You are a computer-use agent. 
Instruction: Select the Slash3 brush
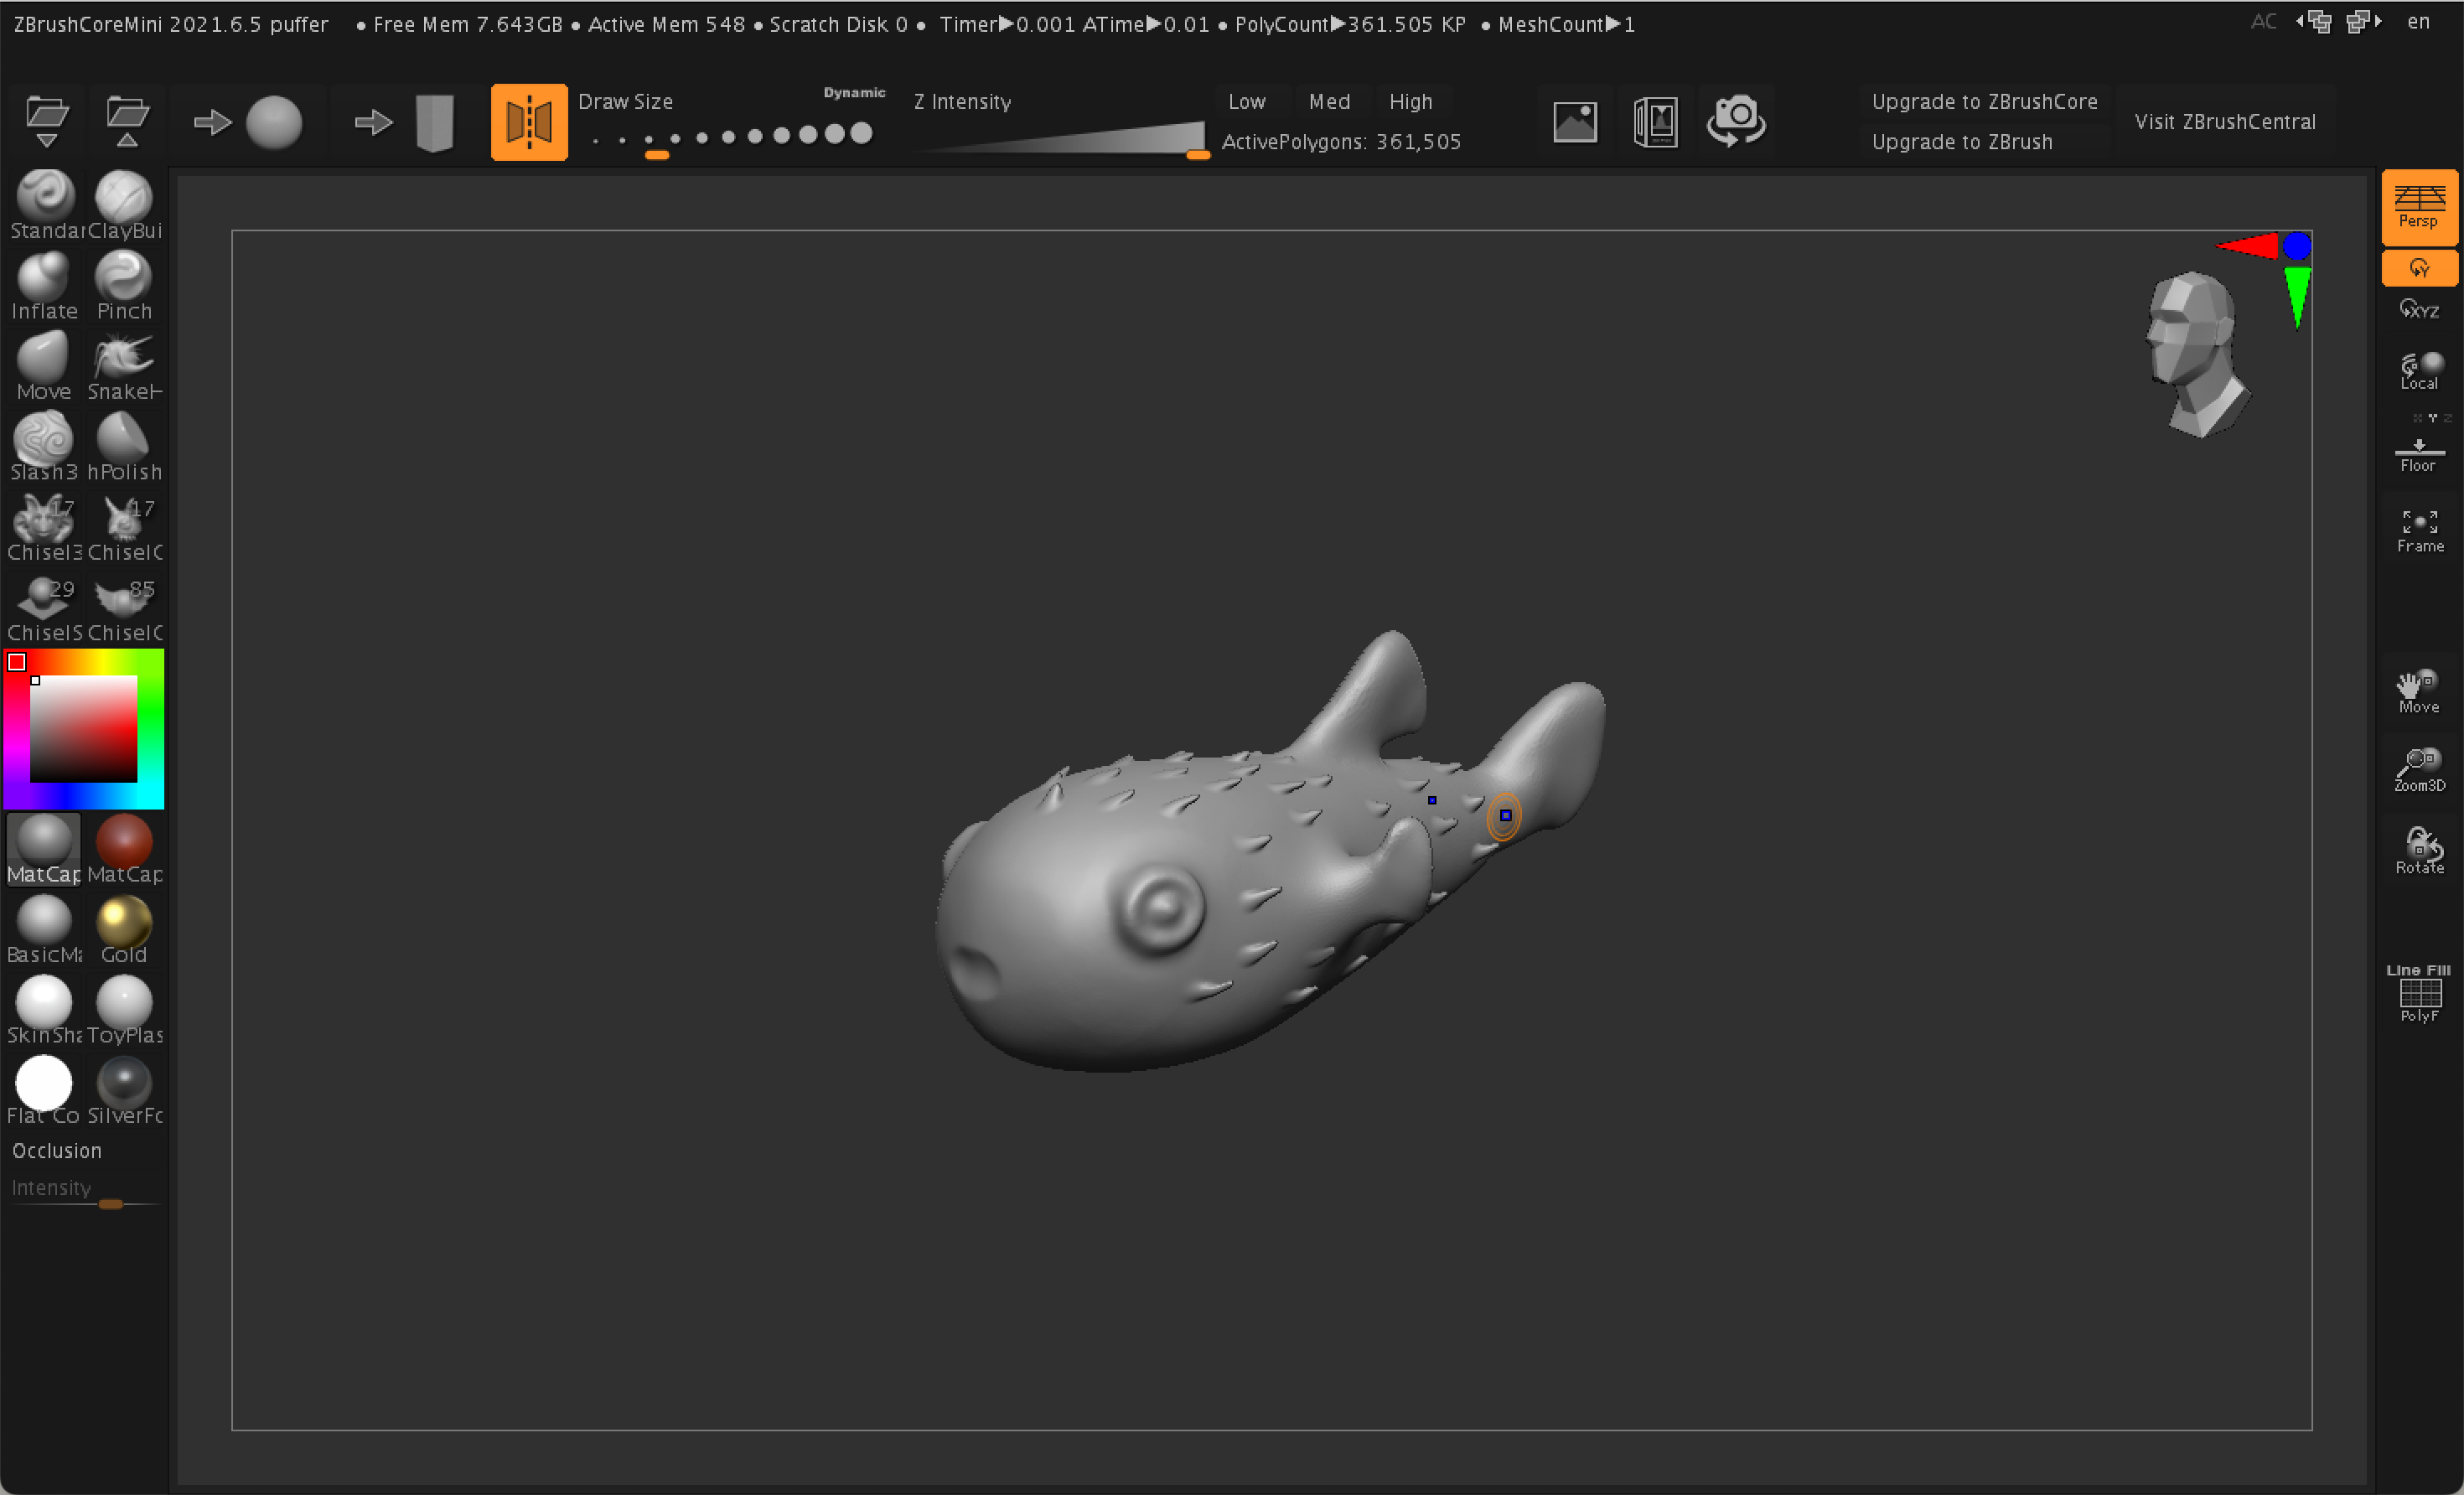click(45, 446)
